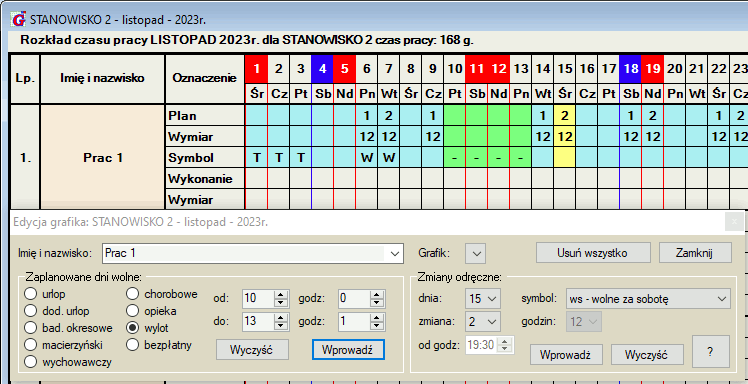The height and width of the screenshot is (384, 748).
Task: Click the od godz time field 19:30
Action: pos(483,345)
